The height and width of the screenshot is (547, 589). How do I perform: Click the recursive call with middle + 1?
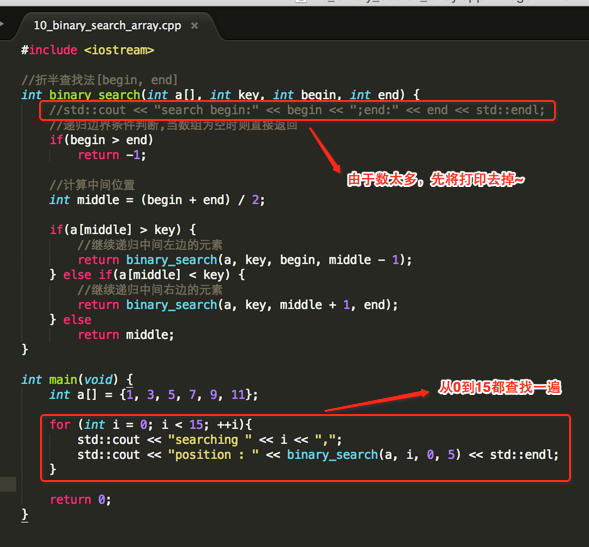point(238,305)
